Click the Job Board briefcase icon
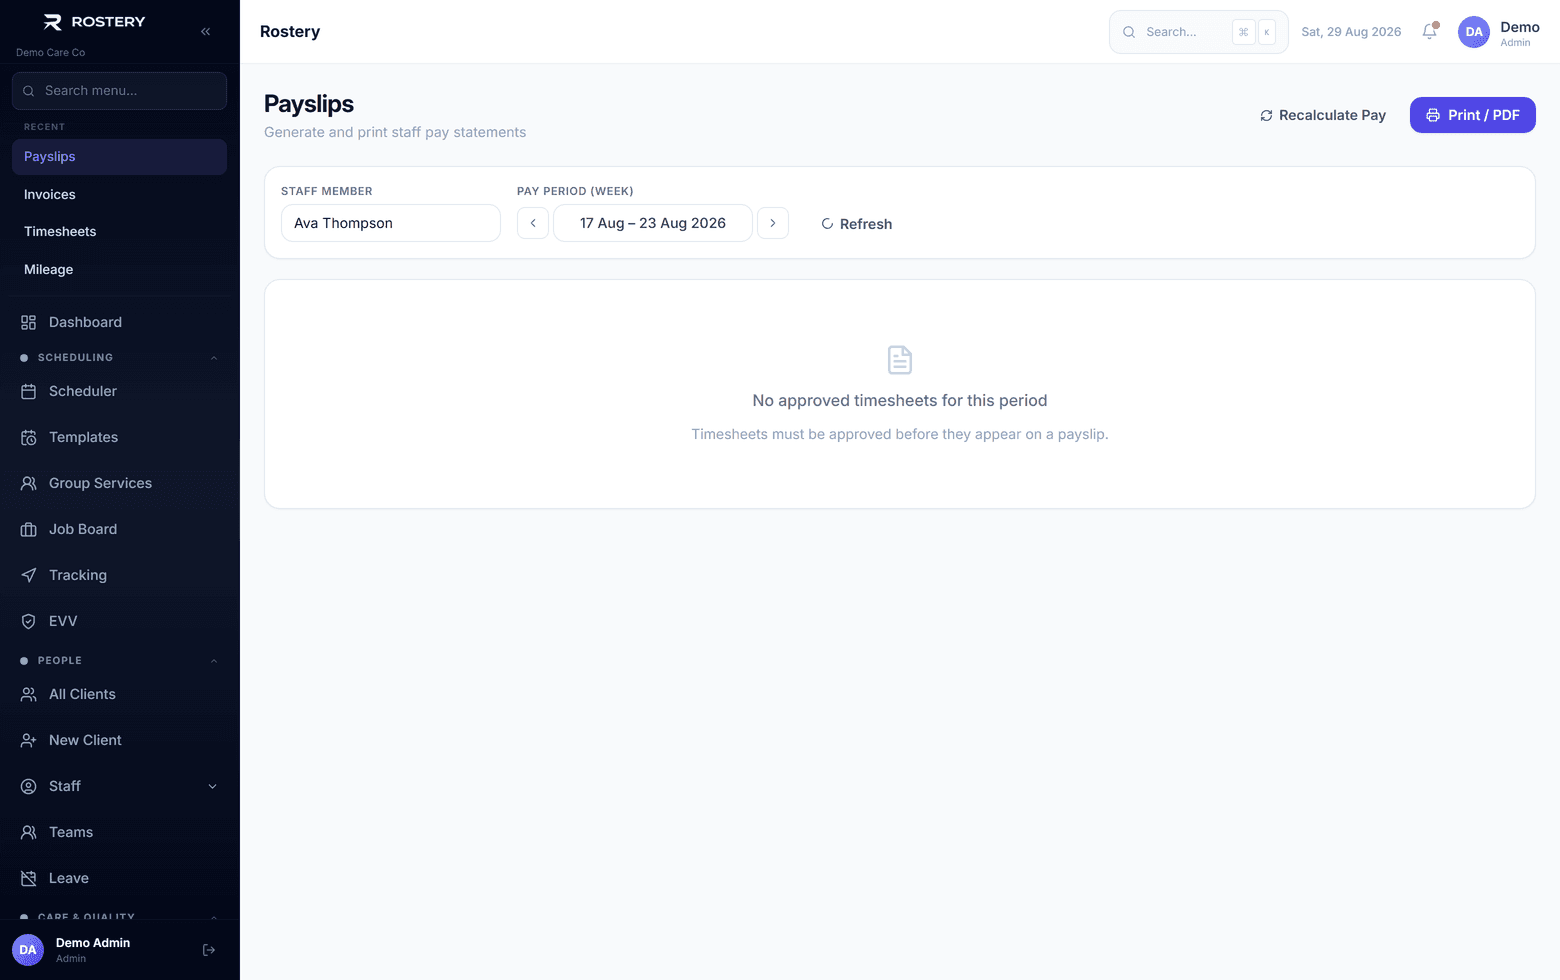 (x=29, y=529)
